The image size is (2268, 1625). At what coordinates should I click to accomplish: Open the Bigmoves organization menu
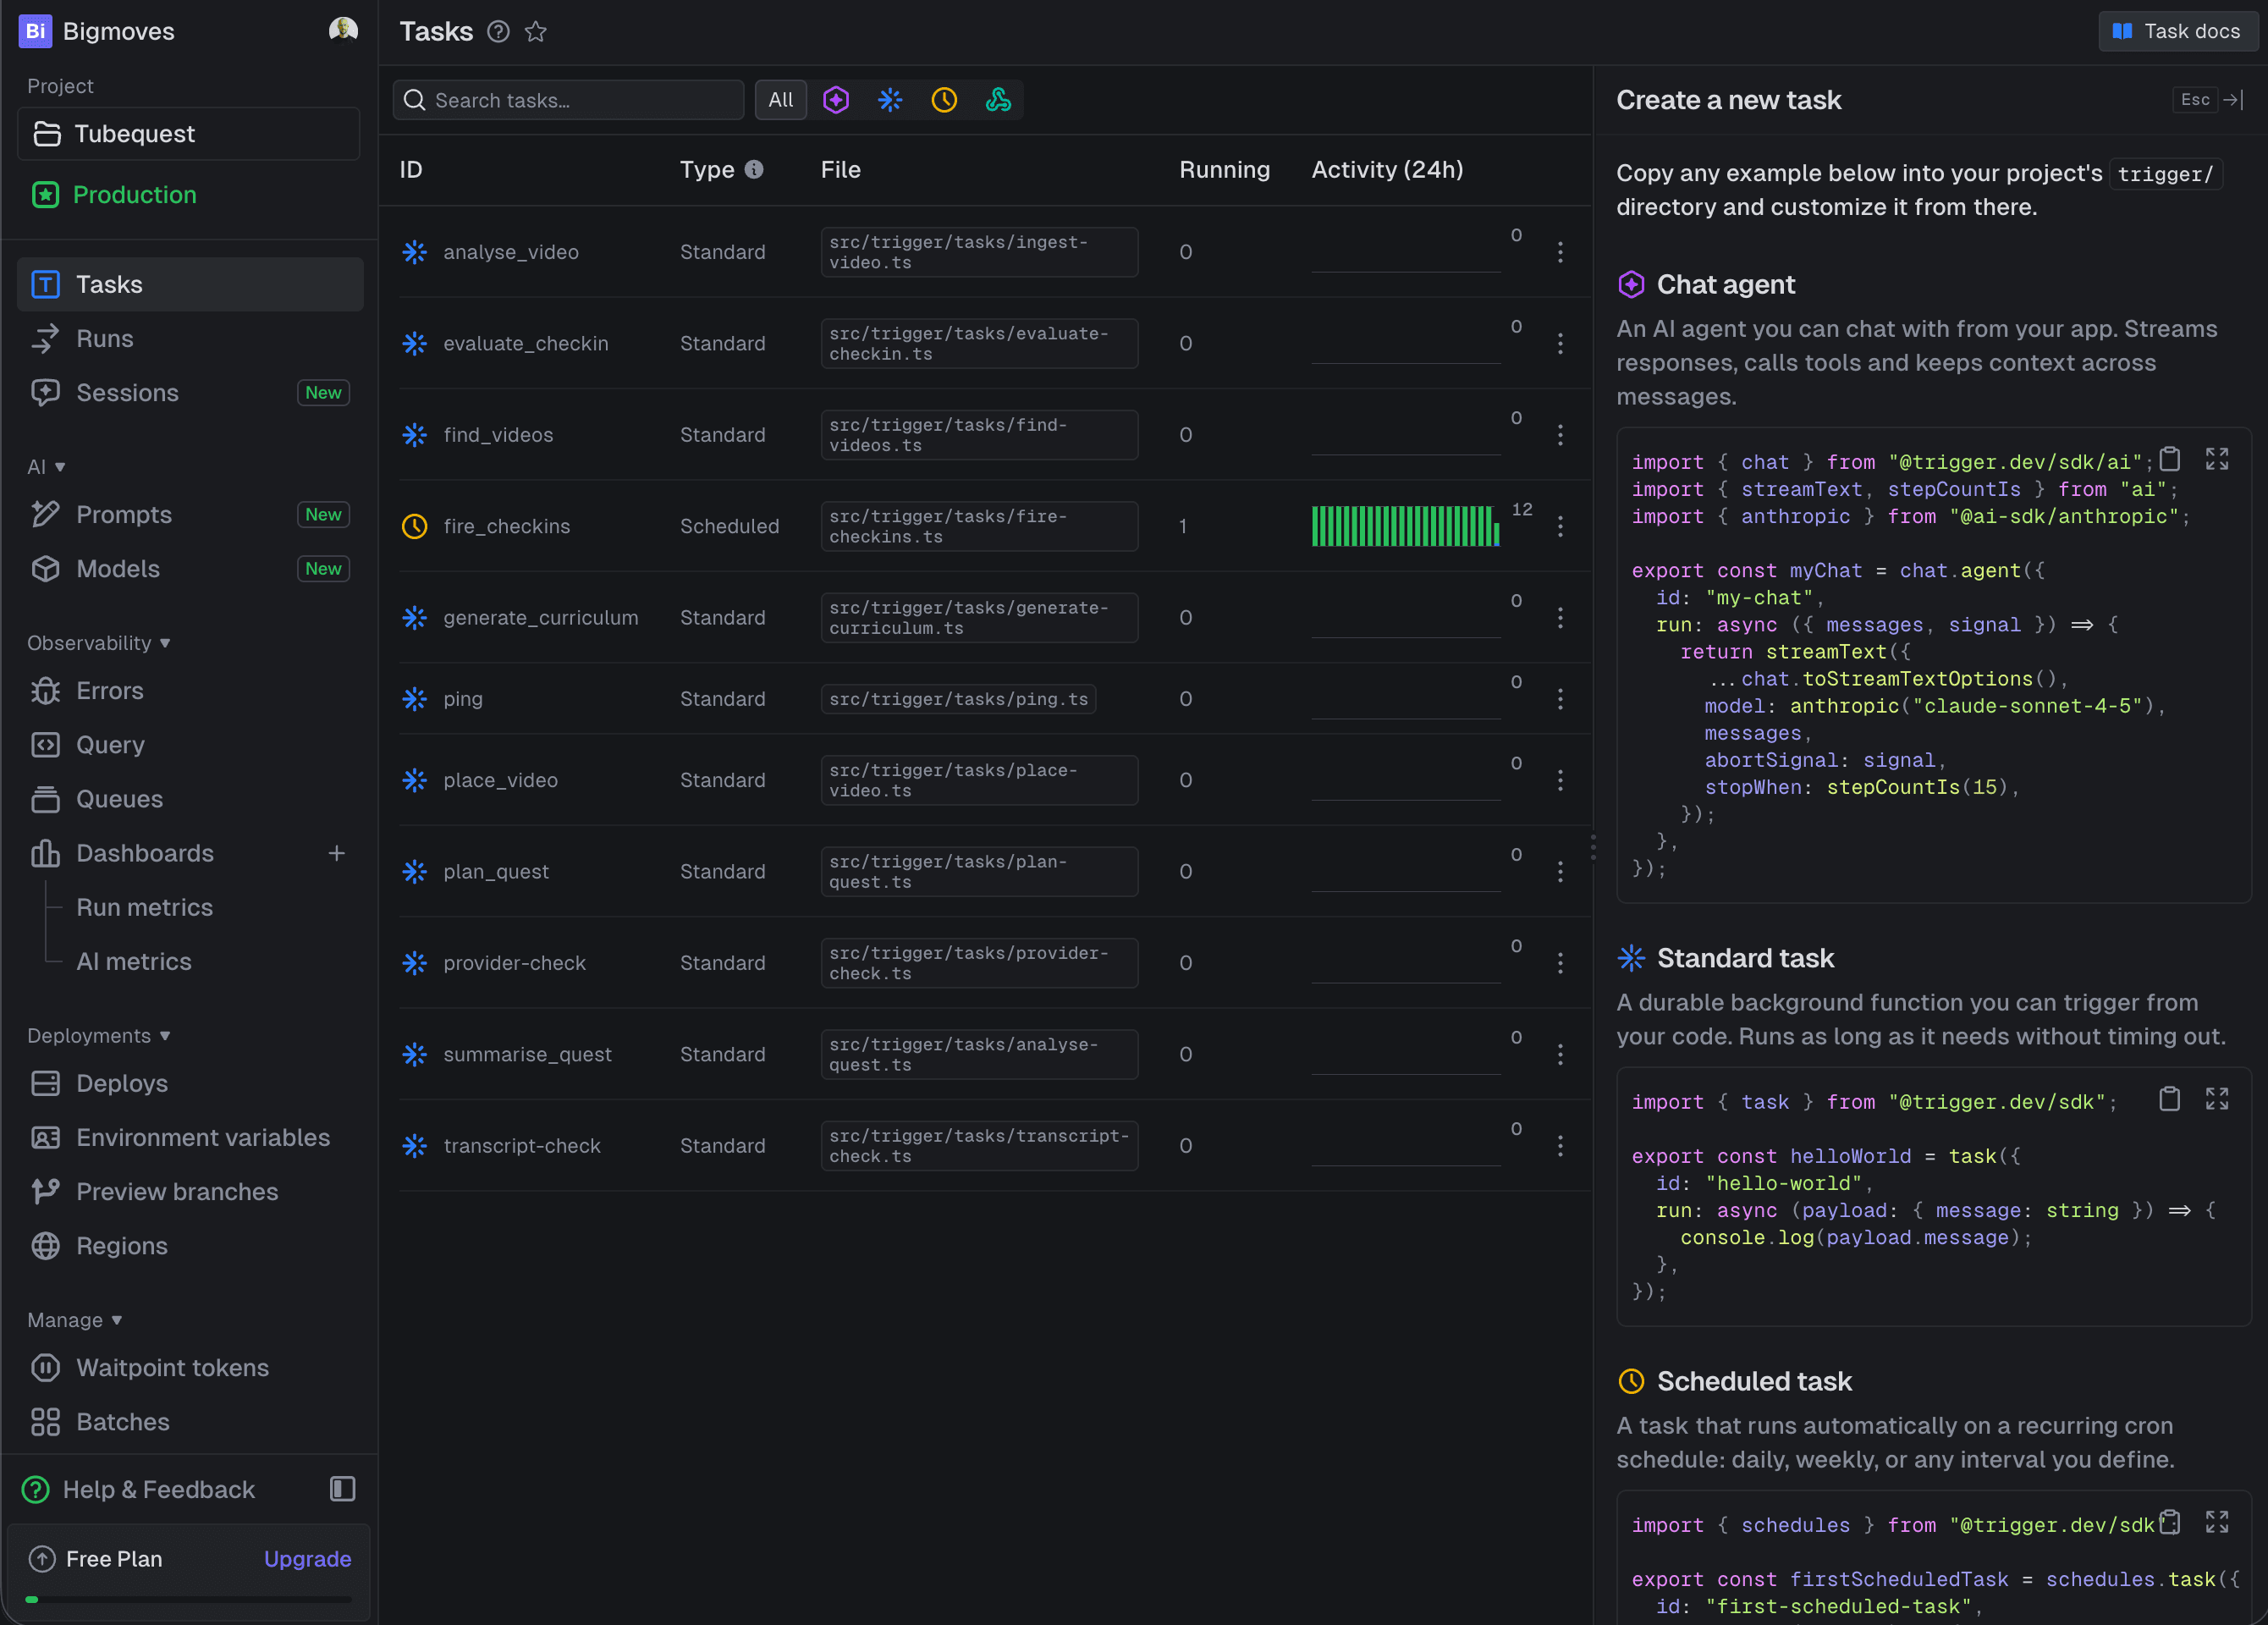[97, 31]
